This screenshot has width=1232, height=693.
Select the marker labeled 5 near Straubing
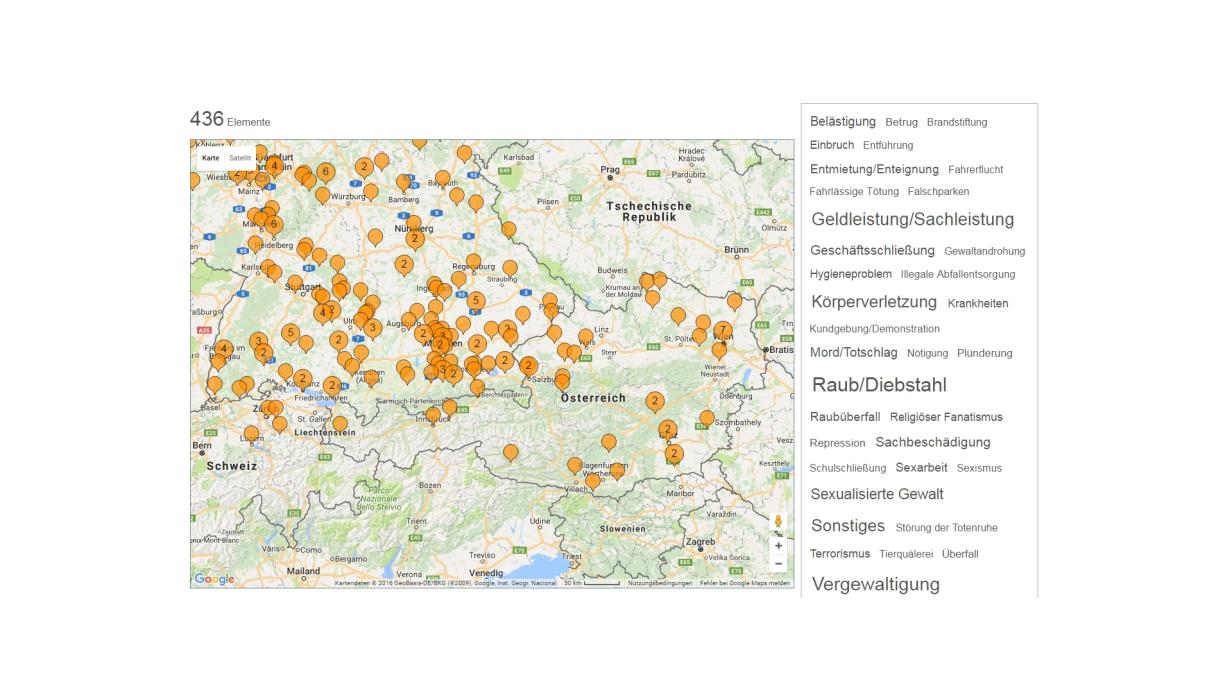pos(476,301)
